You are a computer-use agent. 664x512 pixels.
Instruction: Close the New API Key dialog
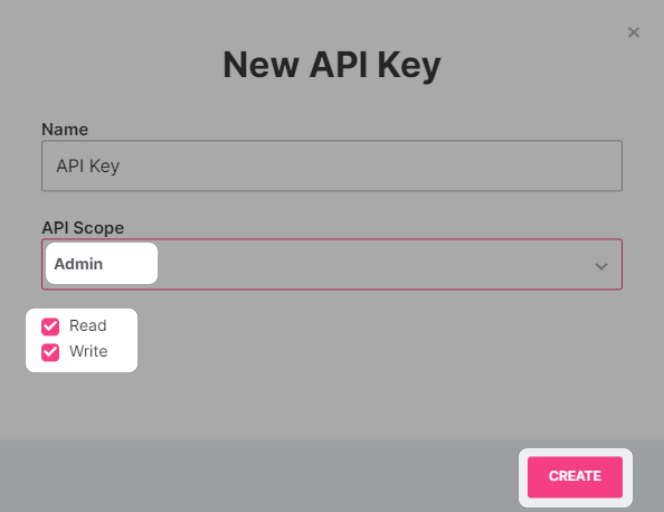tap(633, 33)
